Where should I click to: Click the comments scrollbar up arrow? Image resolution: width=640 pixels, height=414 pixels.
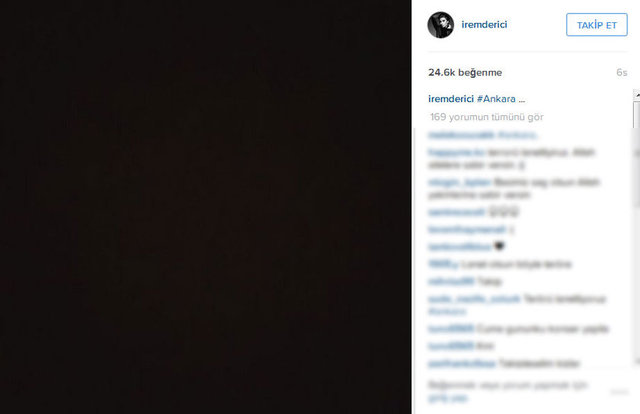[637, 94]
